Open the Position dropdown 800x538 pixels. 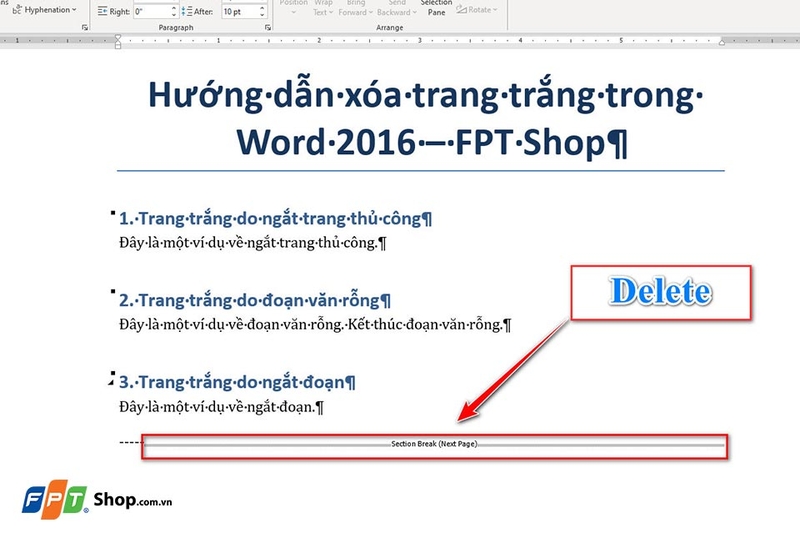coord(293,7)
